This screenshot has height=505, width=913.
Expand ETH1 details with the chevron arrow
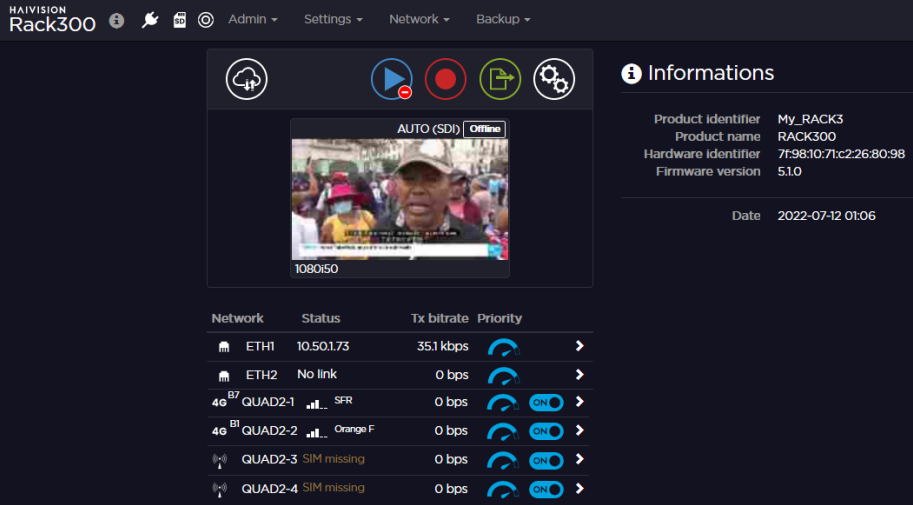pos(579,346)
